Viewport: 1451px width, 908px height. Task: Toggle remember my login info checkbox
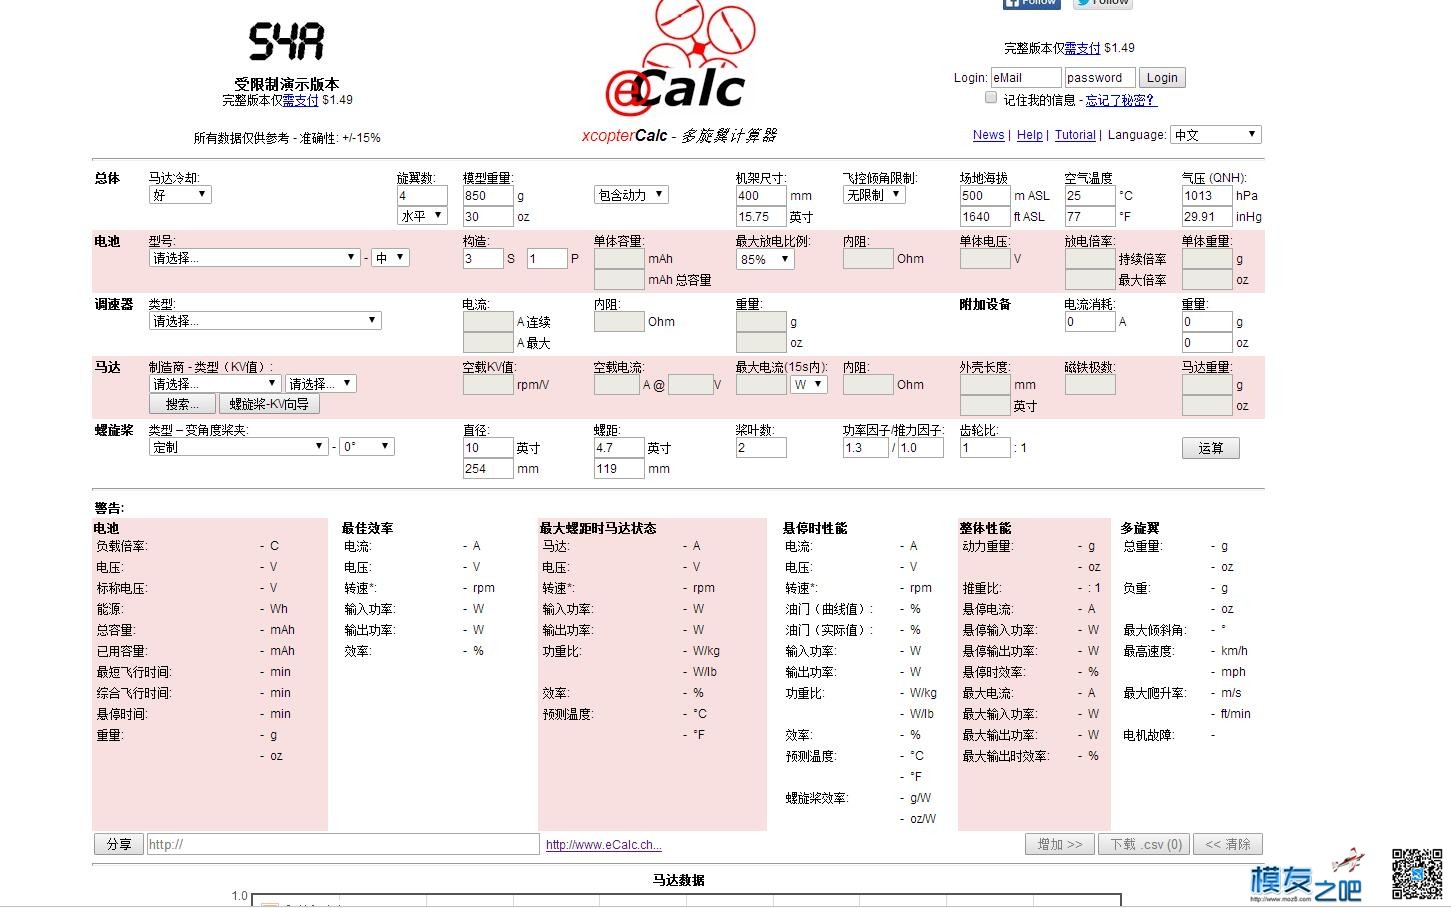(991, 98)
